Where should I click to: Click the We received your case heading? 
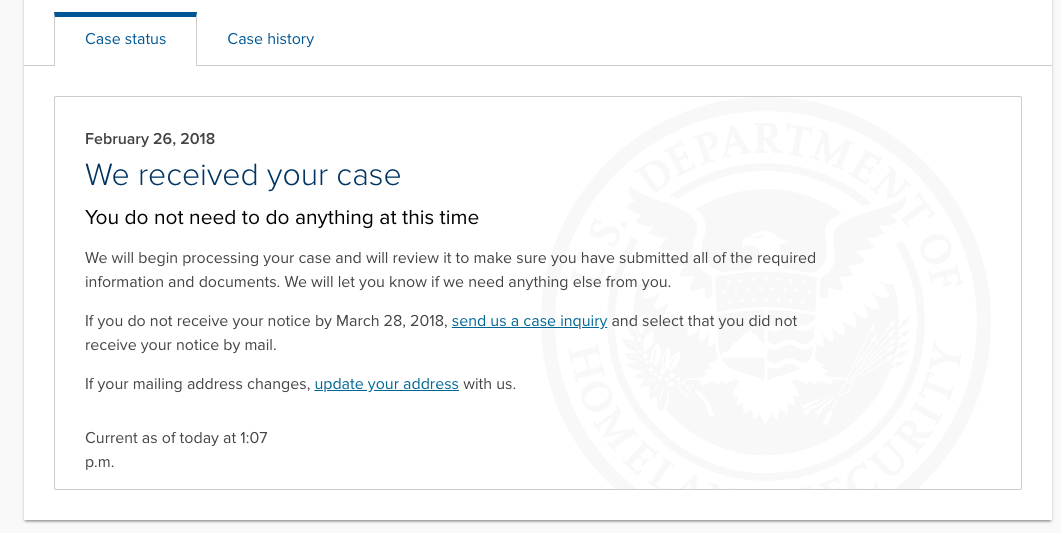click(x=243, y=175)
